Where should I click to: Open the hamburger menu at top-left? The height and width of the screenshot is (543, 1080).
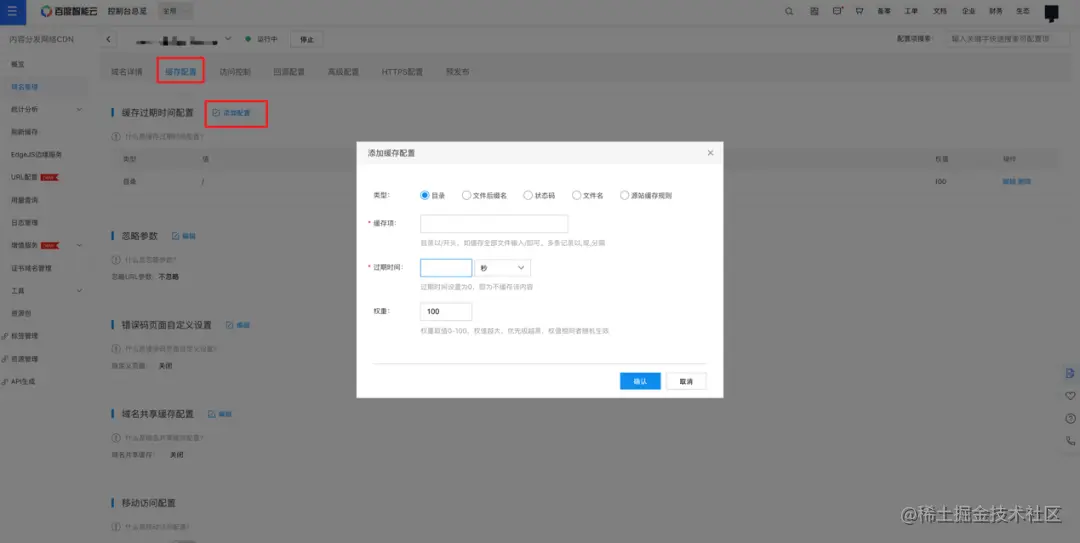[x=12, y=11]
